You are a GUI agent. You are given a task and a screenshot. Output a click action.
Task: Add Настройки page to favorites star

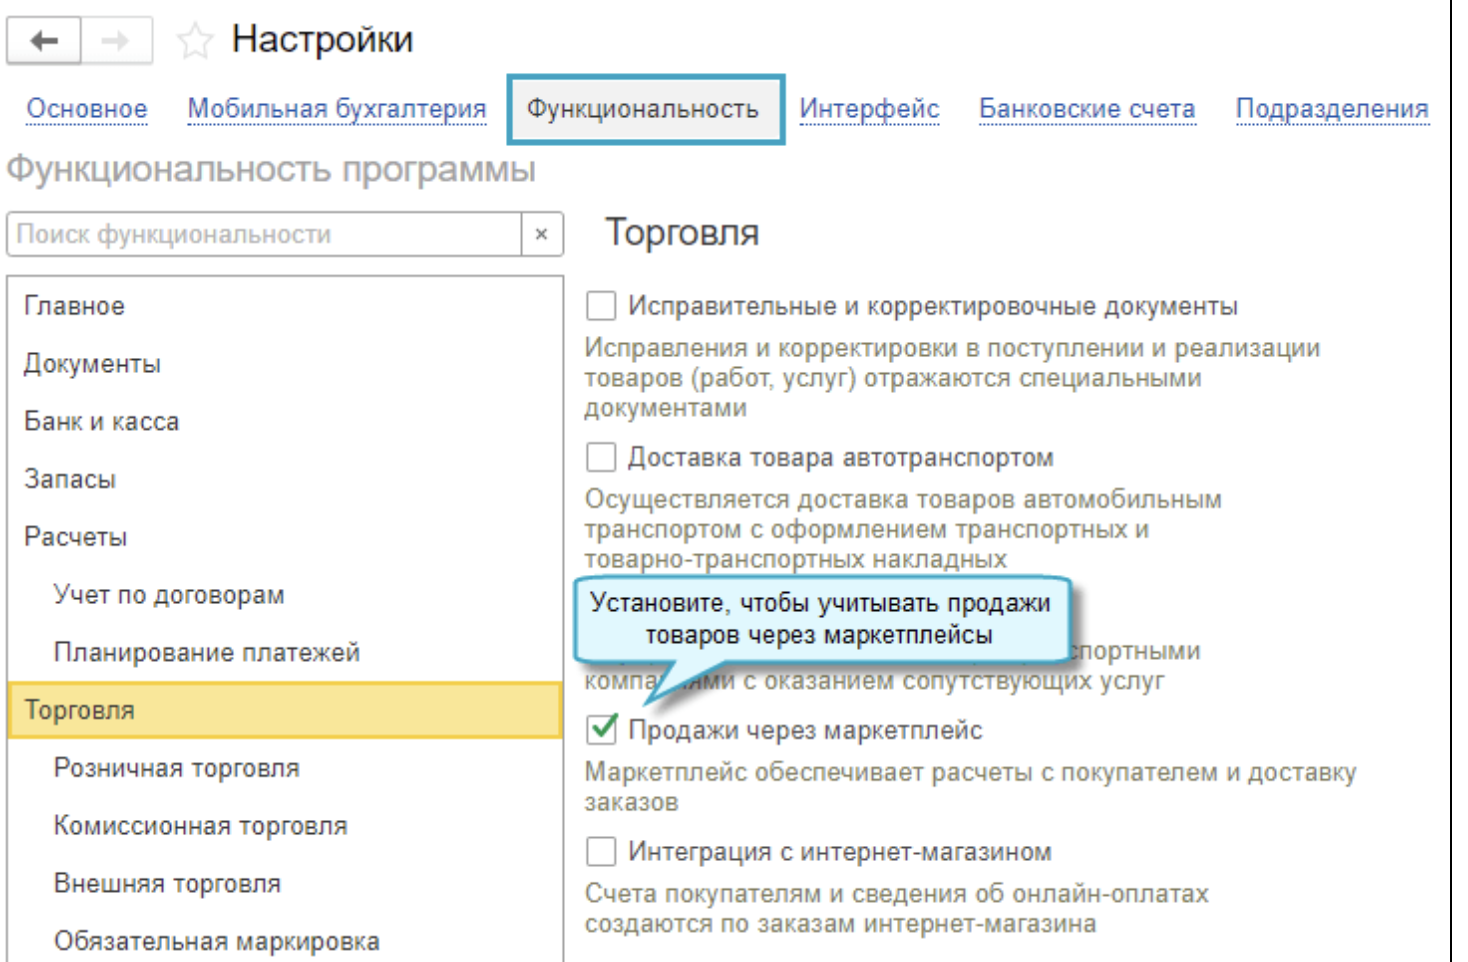point(194,41)
